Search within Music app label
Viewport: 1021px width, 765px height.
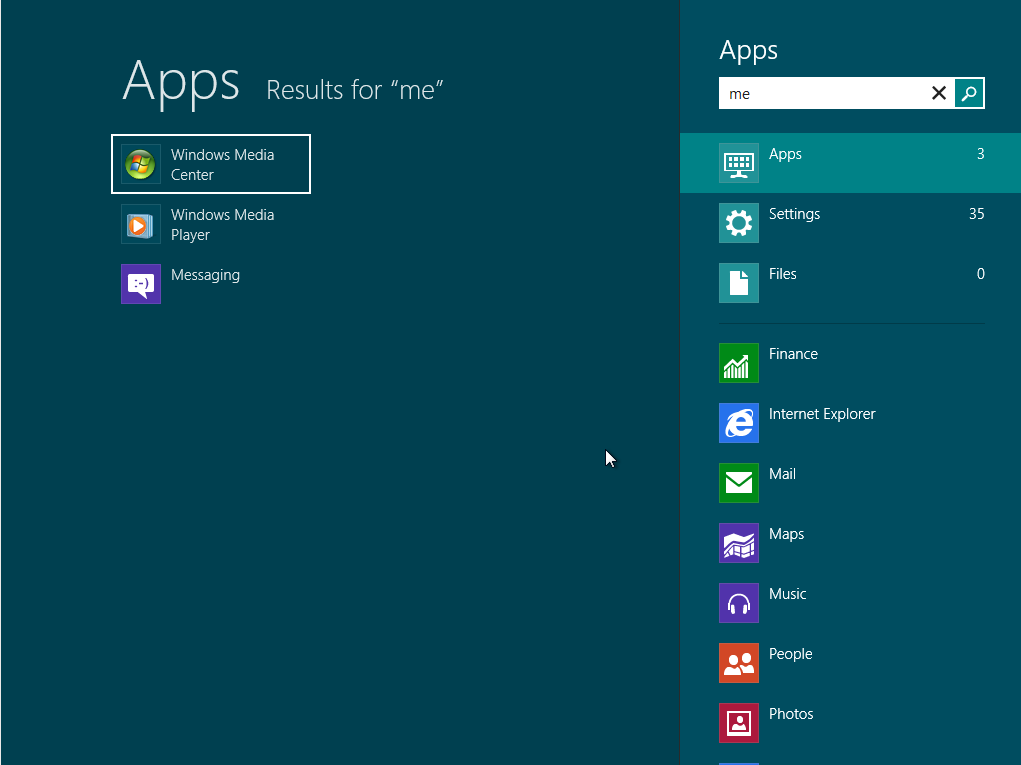pos(787,594)
